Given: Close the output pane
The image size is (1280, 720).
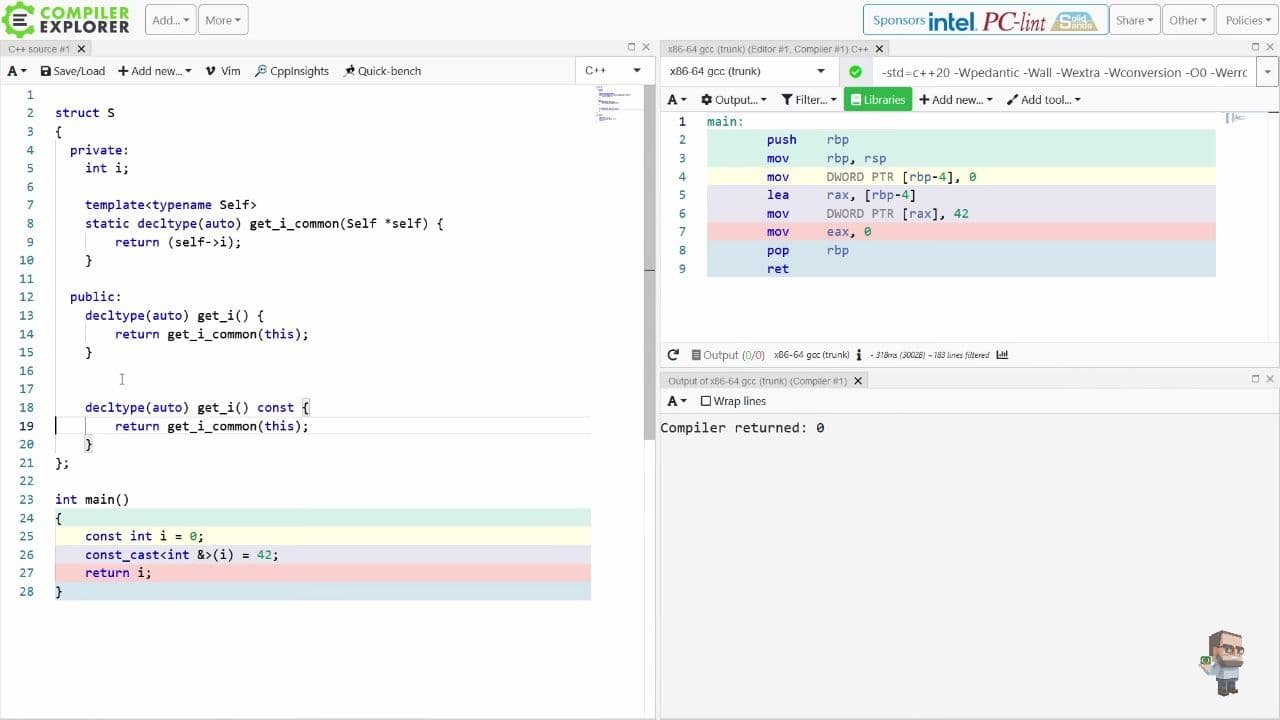Looking at the screenshot, I should pos(1271,379).
